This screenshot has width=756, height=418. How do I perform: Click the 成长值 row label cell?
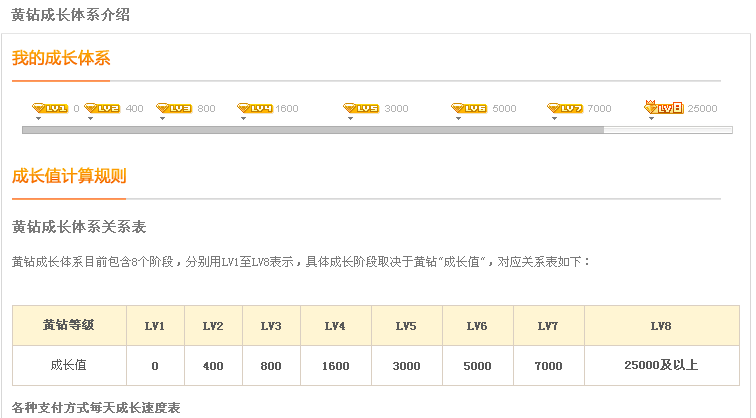click(69, 365)
